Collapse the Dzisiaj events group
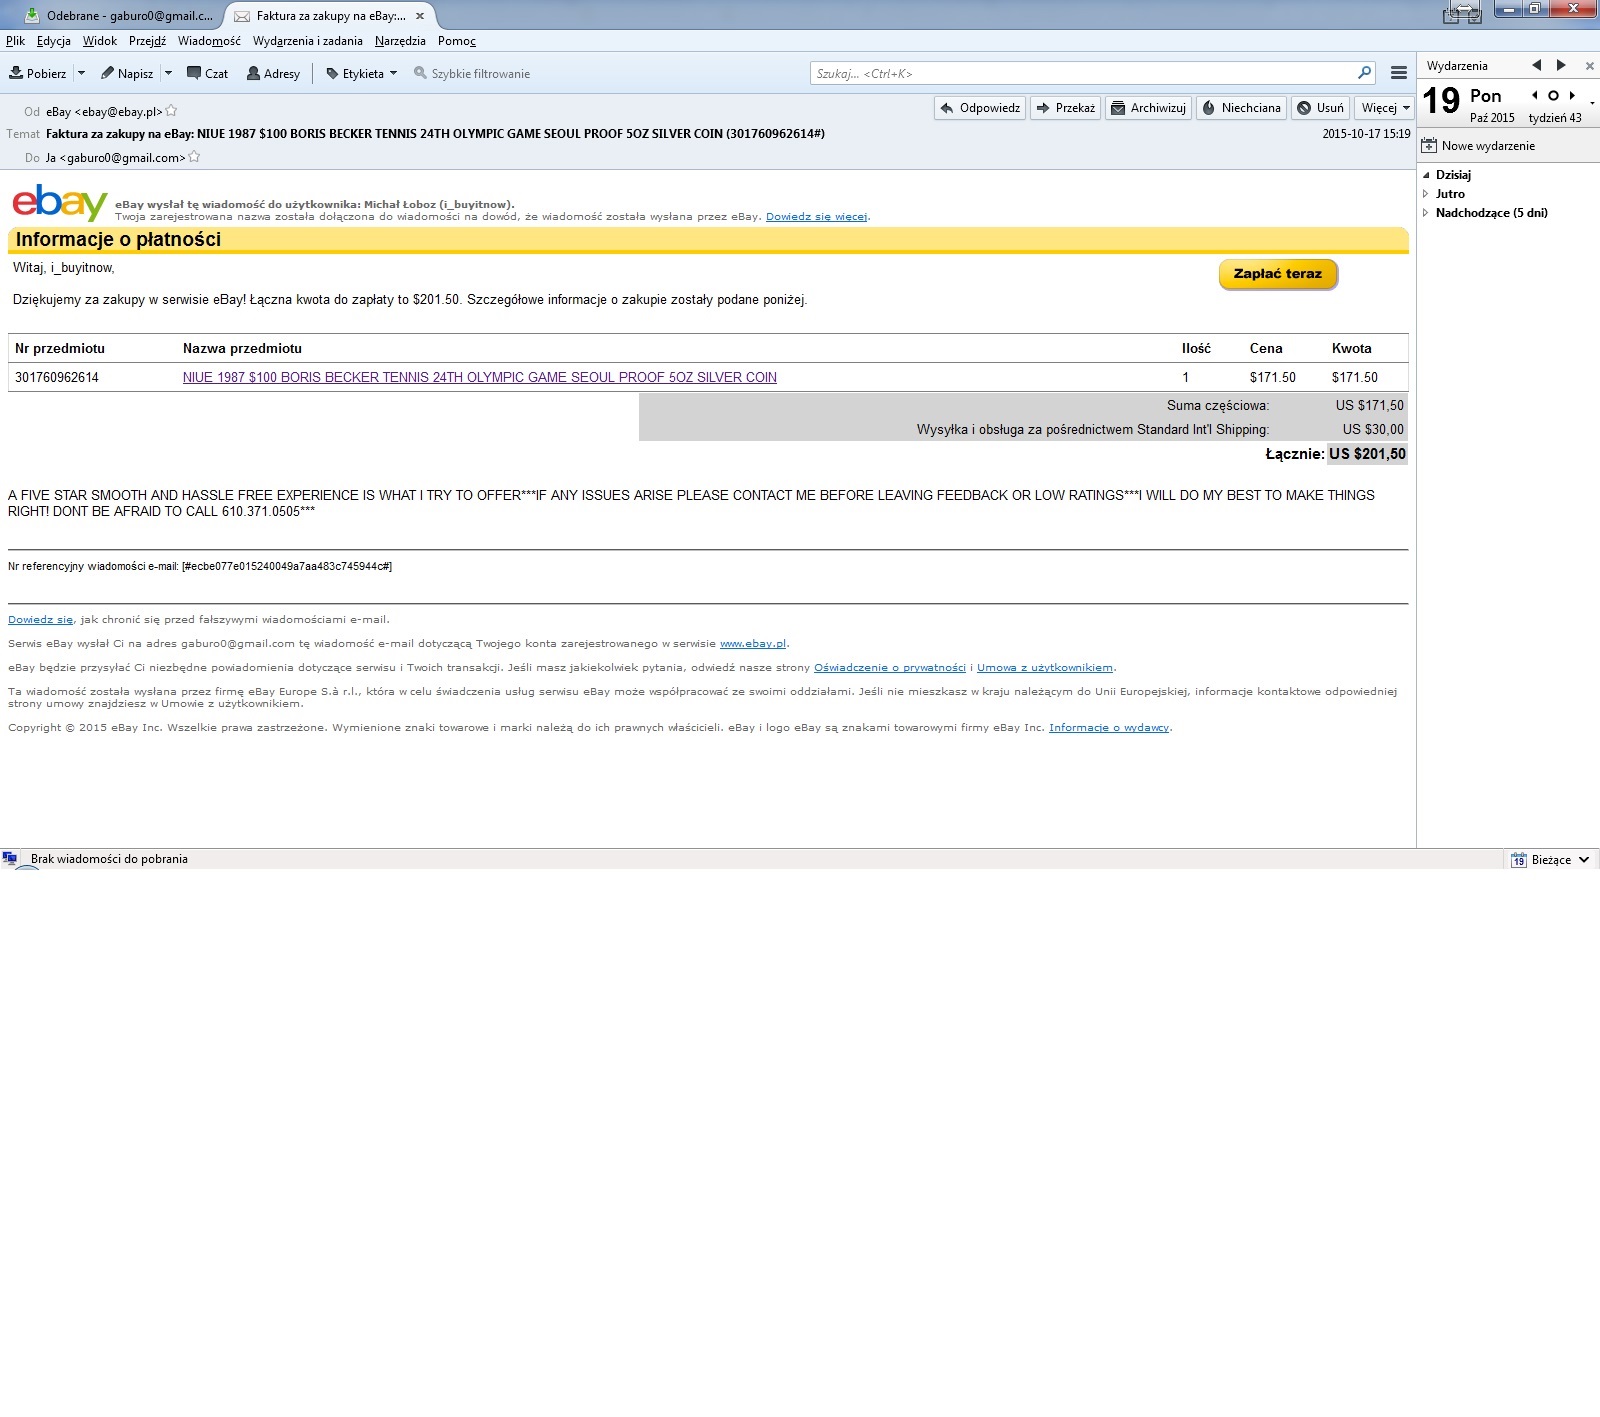This screenshot has width=1600, height=1417. [1426, 175]
